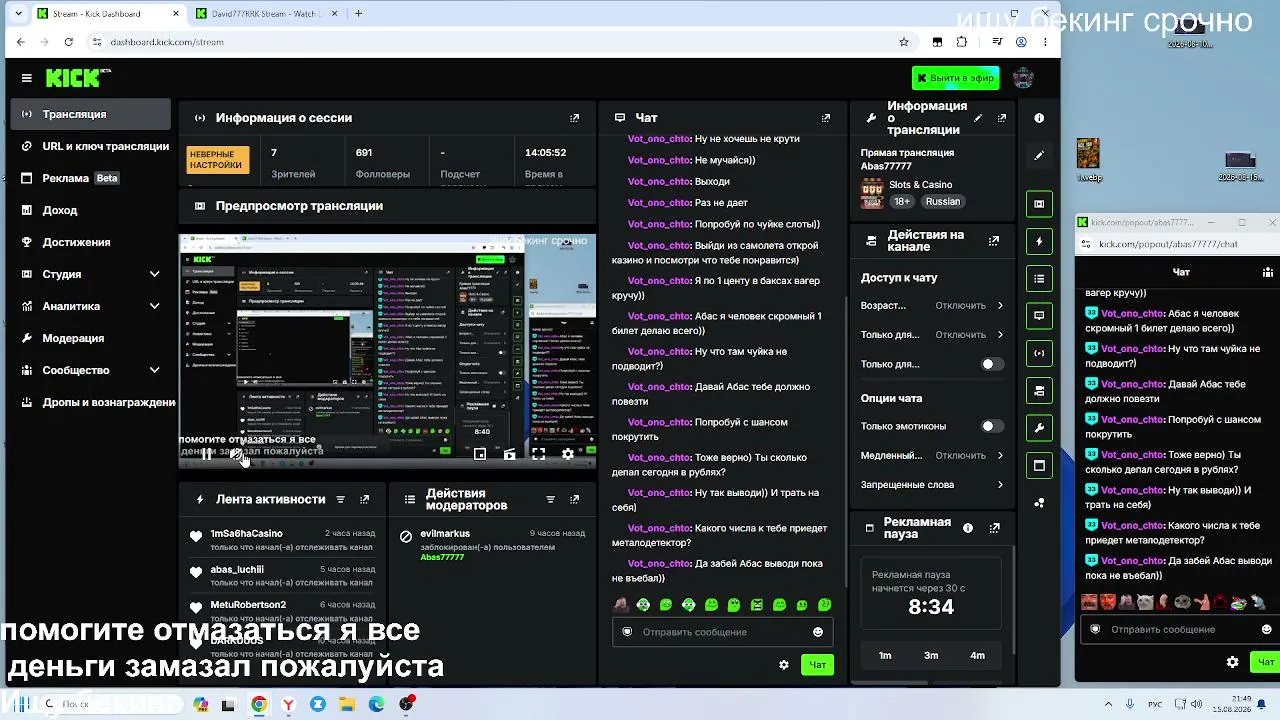Toggle stream preview widget in right toolbar
Viewport: 1280px width, 720px height.
[x=1039, y=204]
